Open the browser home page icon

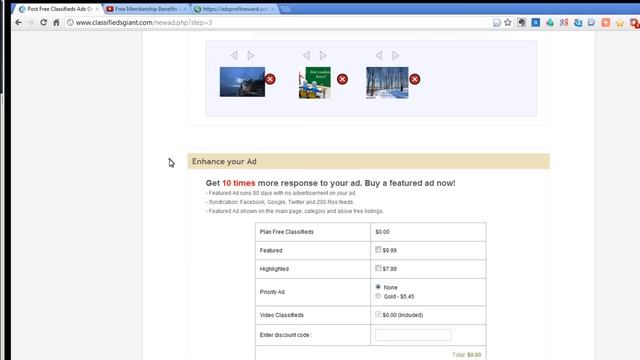click(56, 22)
